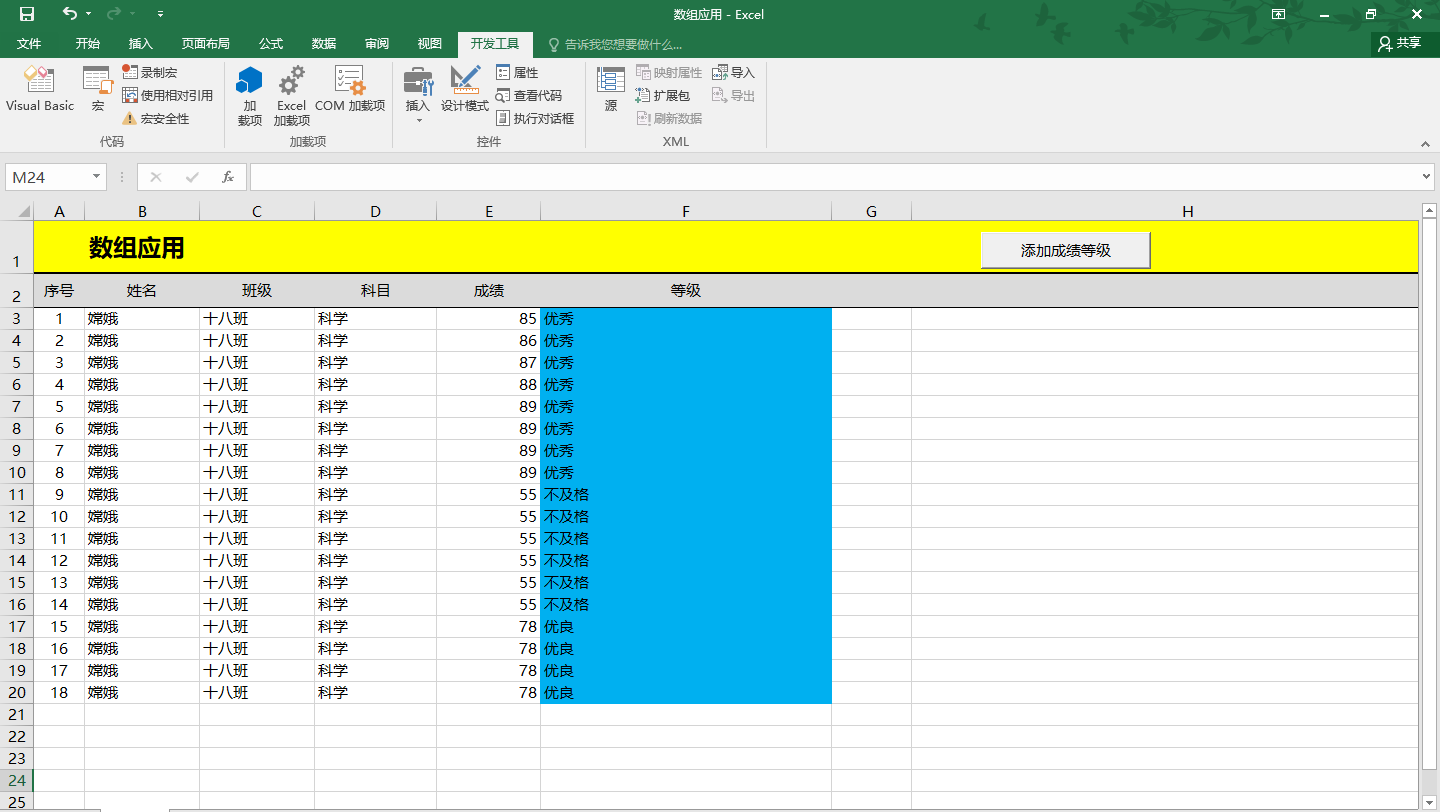
Task: Open macro security (宏安全性) settings
Action: [x=156, y=118]
